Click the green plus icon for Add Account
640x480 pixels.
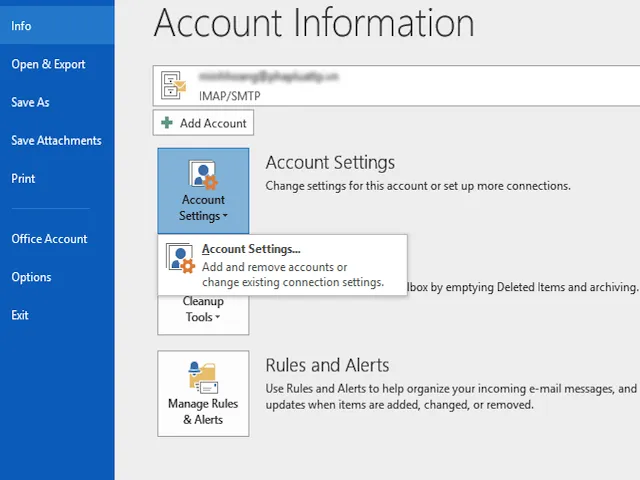pyautogui.click(x=167, y=123)
